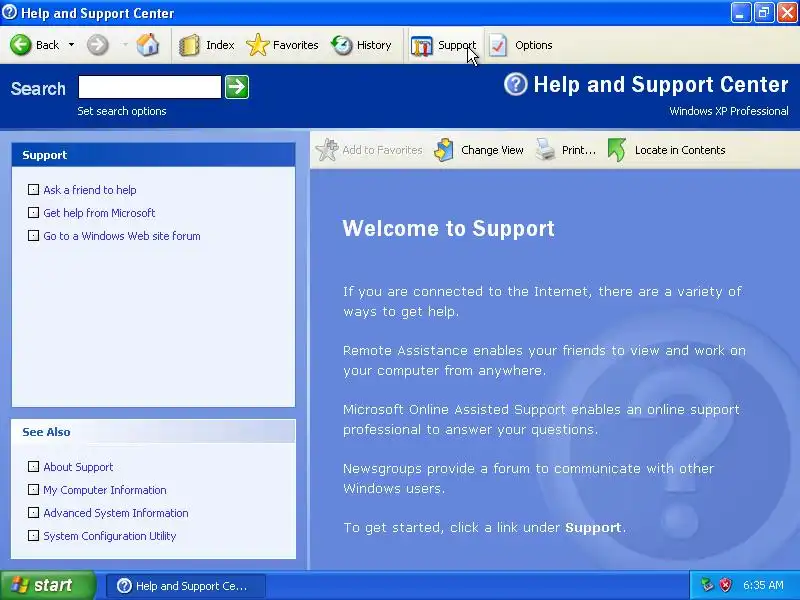Open Go to a Windows Web site forum
This screenshot has height=600, width=800.
[x=121, y=236]
